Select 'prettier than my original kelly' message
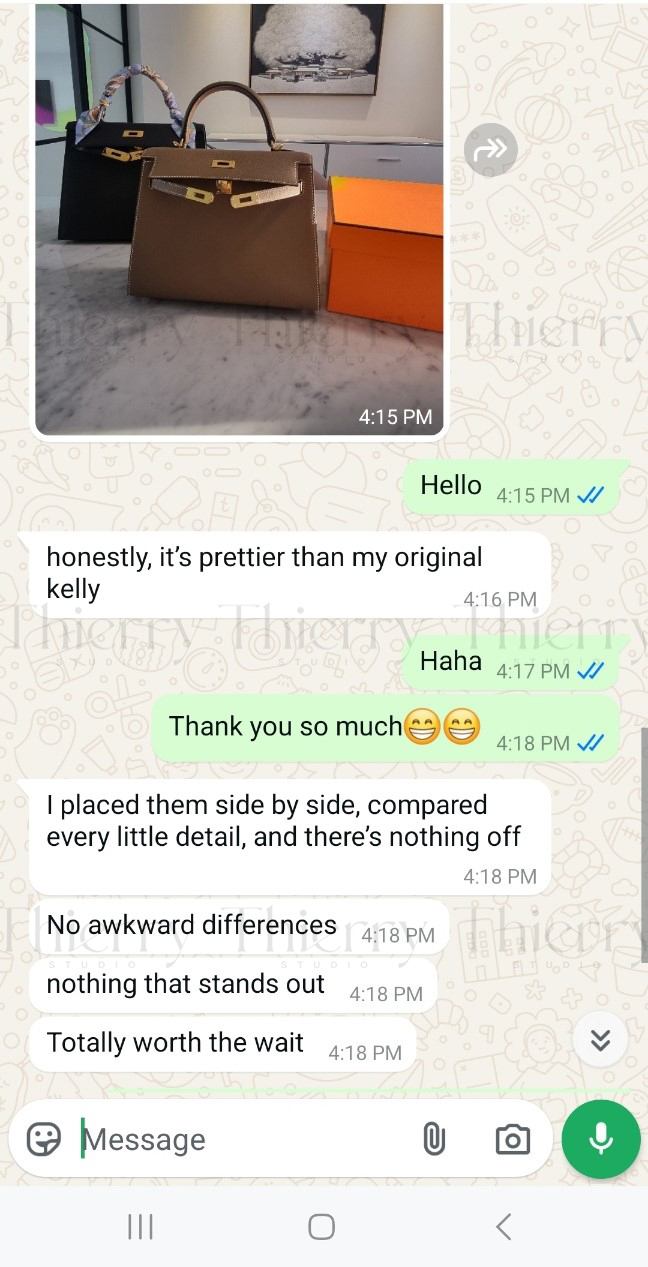 [x=289, y=574]
